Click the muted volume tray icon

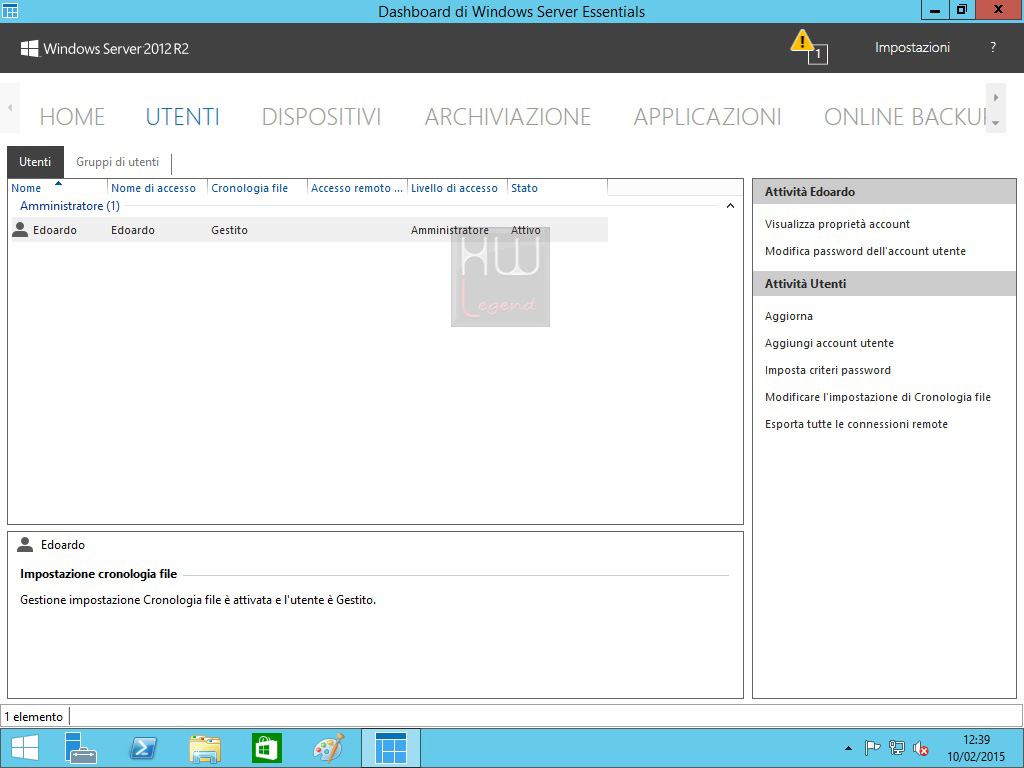pyautogui.click(x=921, y=748)
